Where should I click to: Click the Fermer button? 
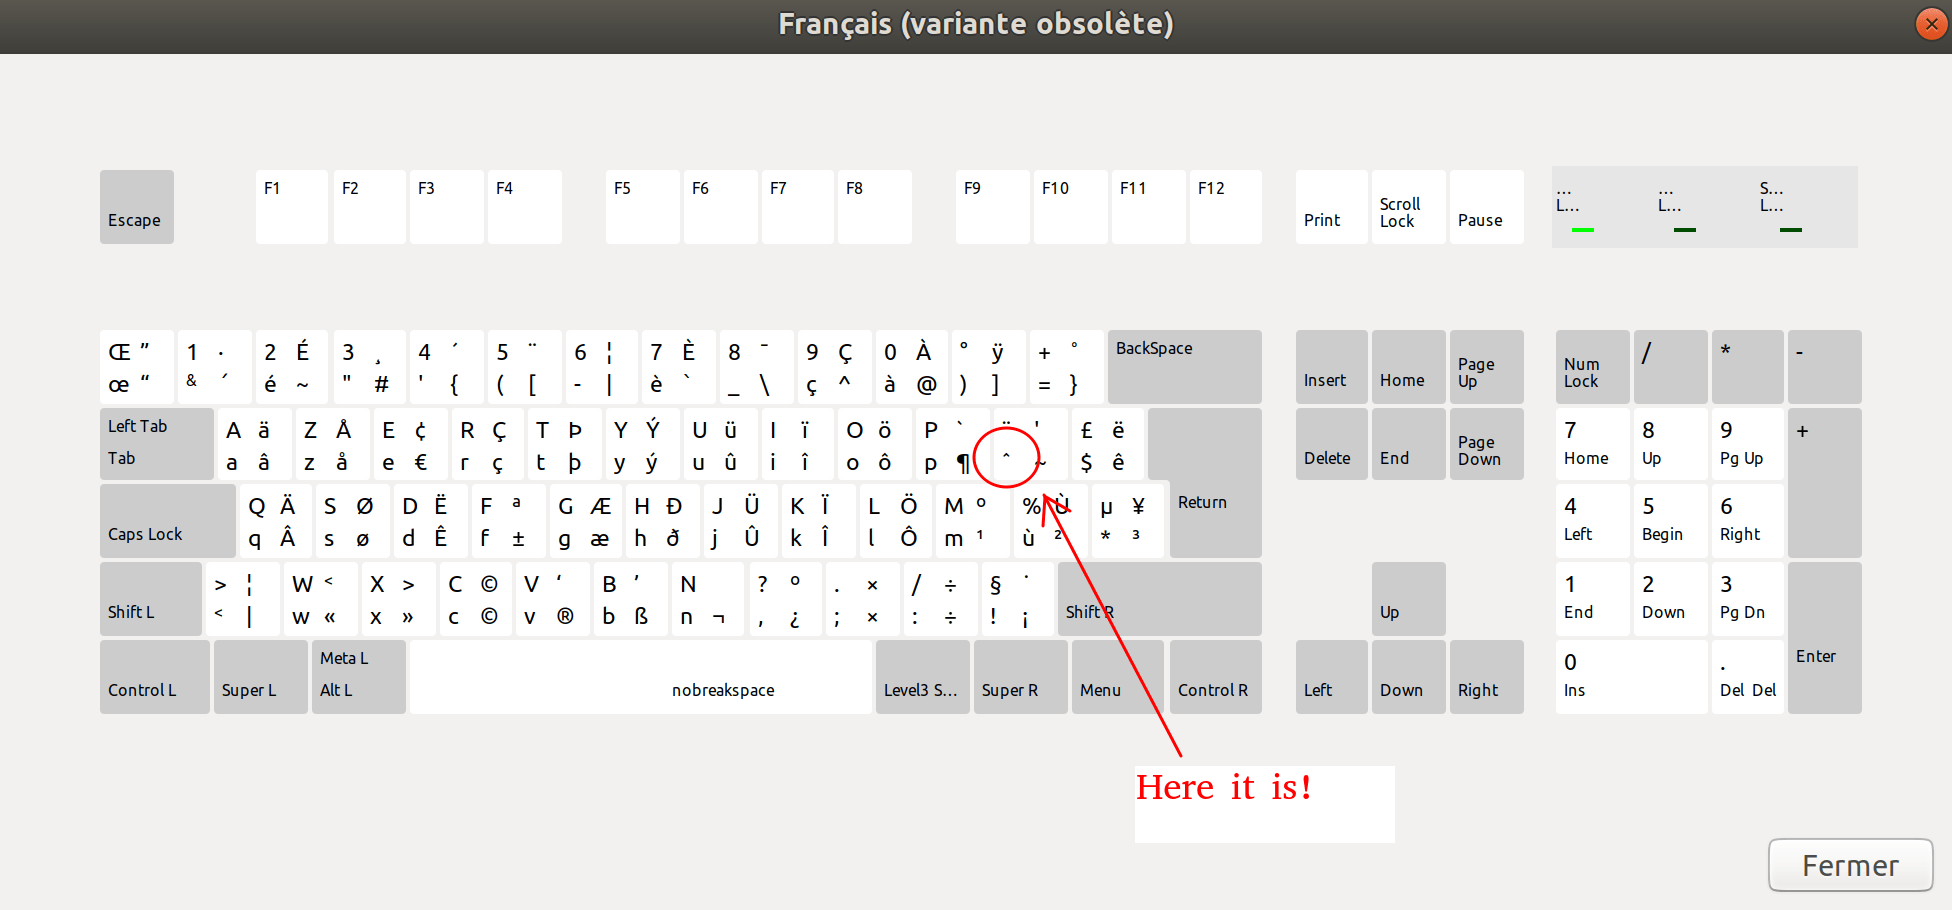pos(1849,865)
